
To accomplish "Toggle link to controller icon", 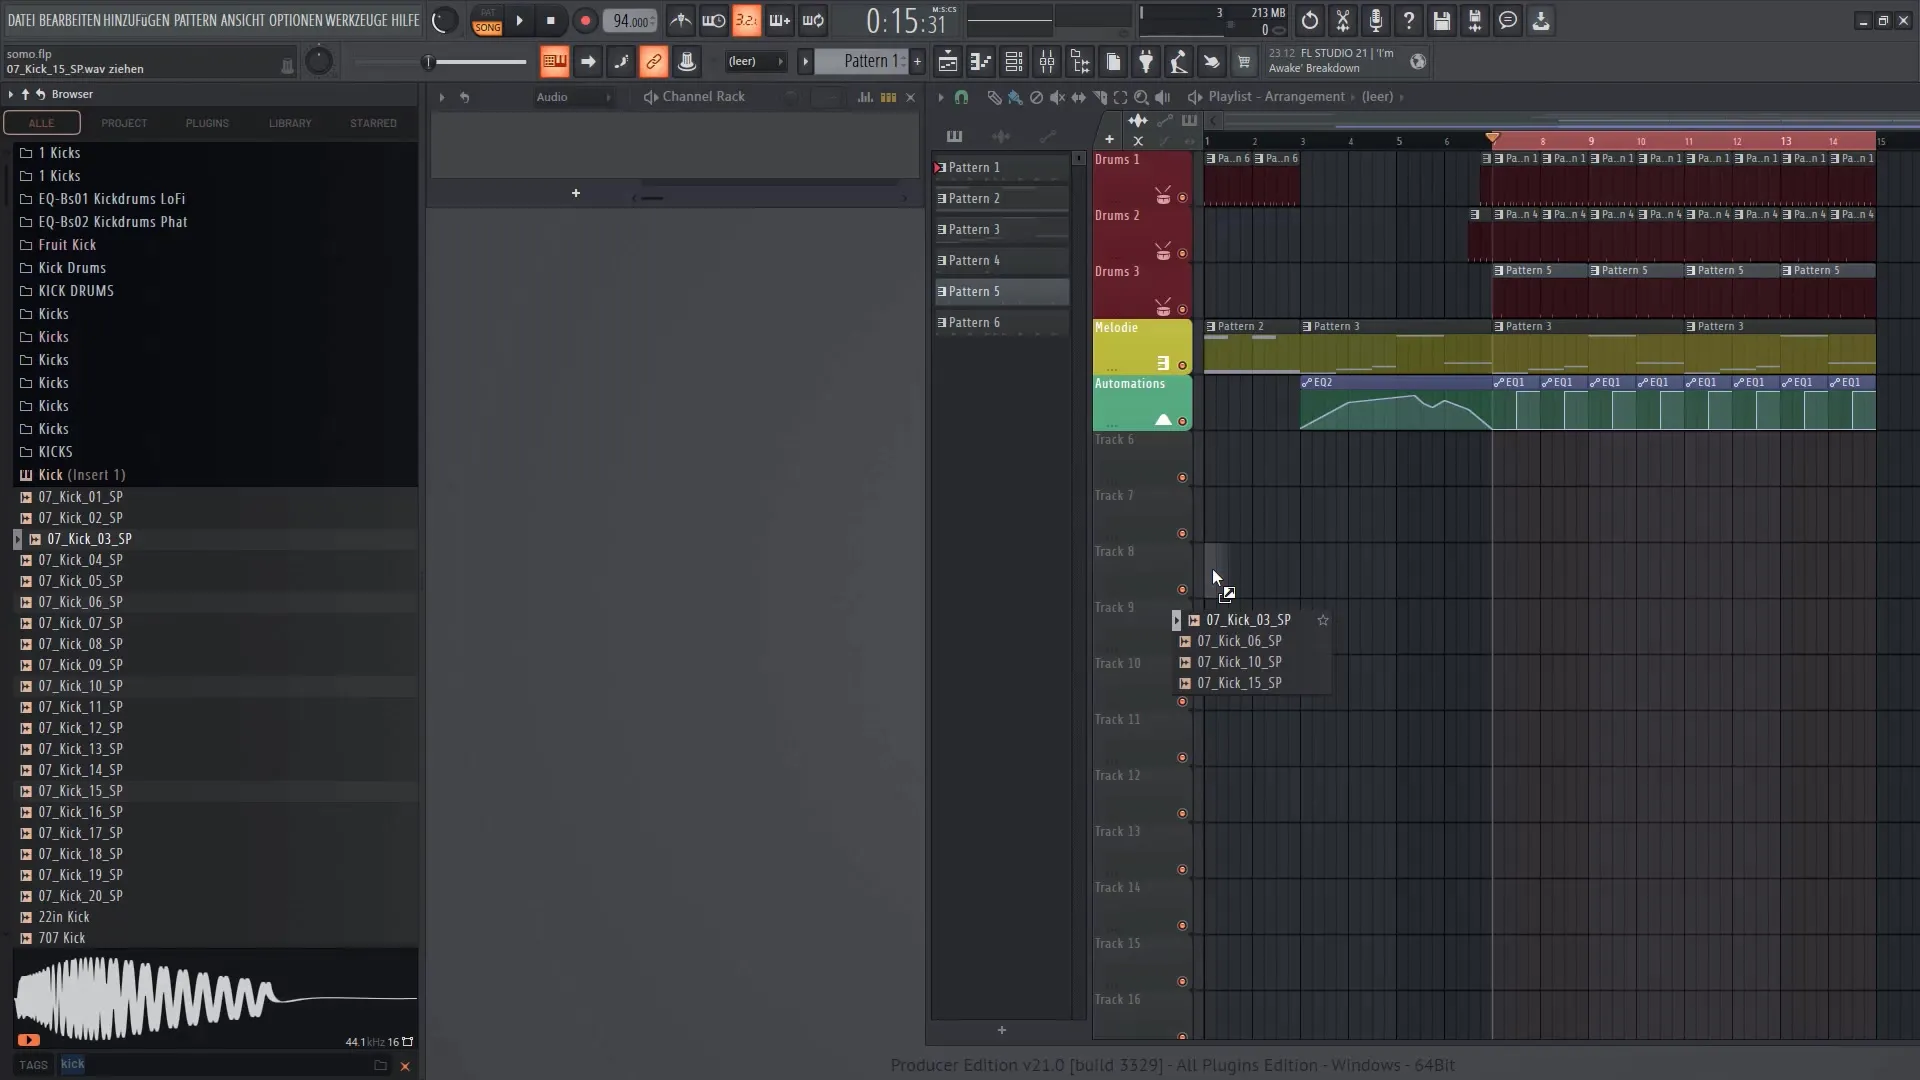I will click(x=653, y=62).
